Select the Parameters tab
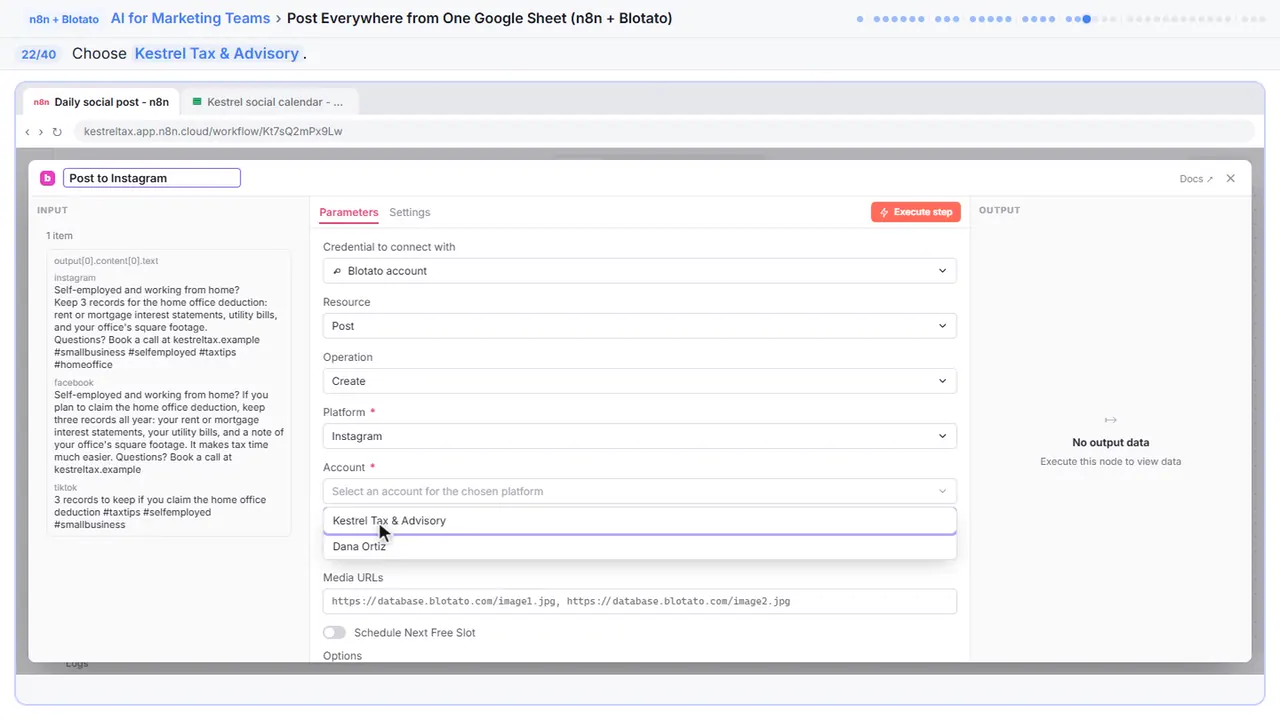 349,212
